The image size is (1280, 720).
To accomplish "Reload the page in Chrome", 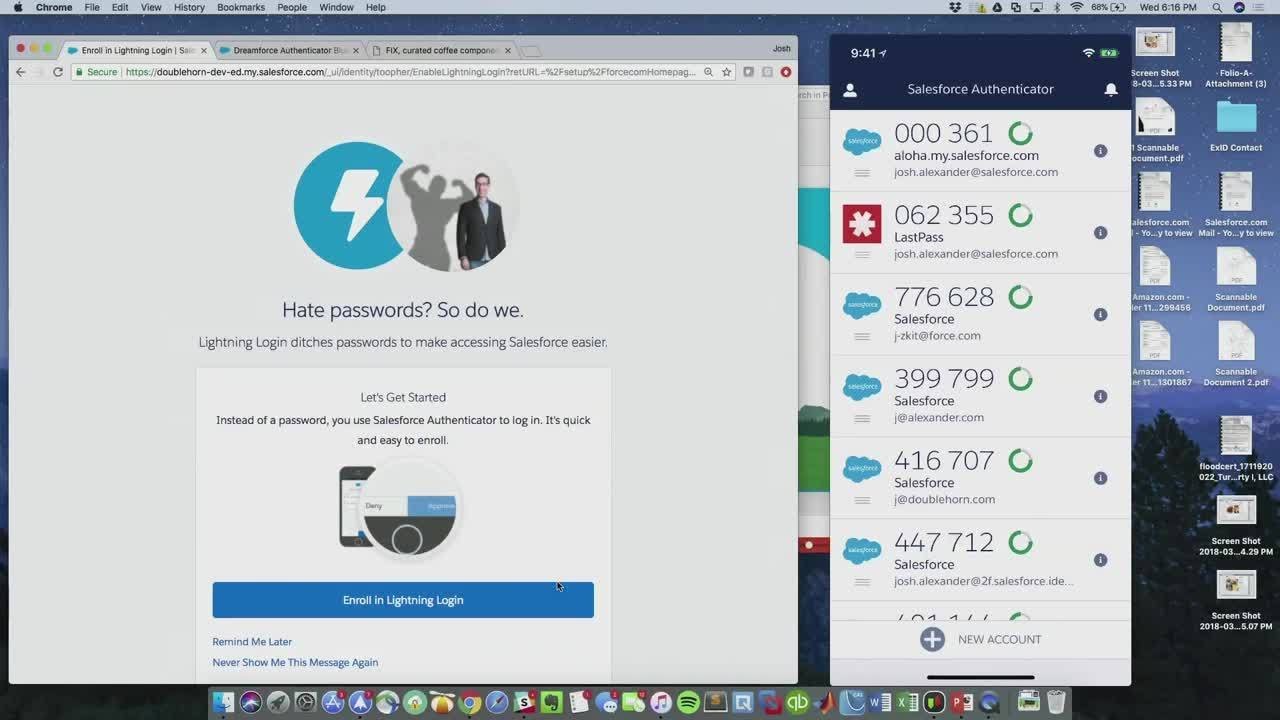I will tap(58, 72).
